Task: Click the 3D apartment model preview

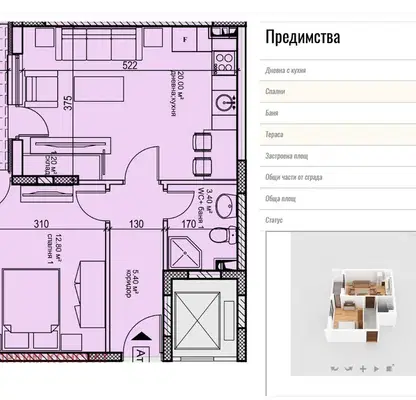Action: click(x=353, y=304)
